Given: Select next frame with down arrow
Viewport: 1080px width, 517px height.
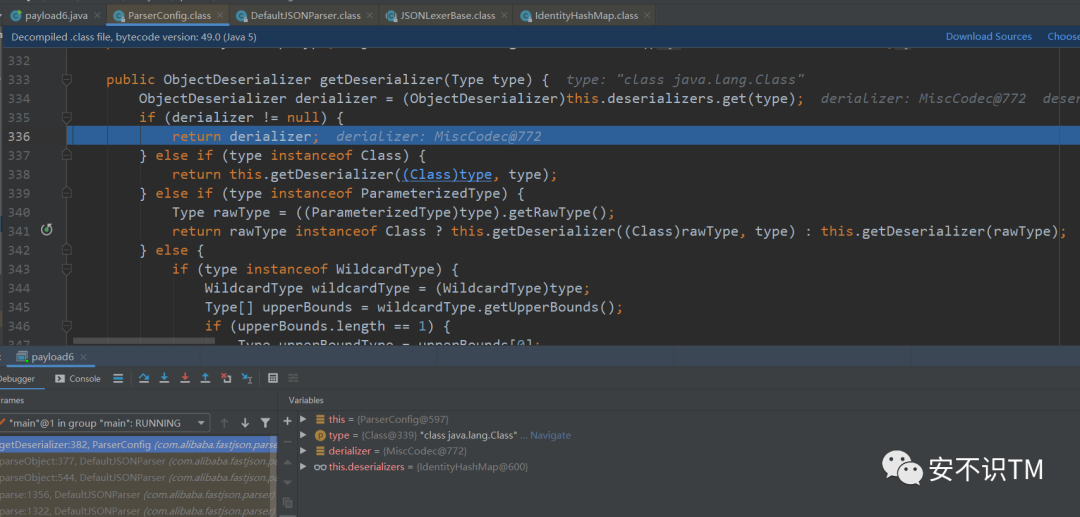Looking at the screenshot, I should click(245, 423).
